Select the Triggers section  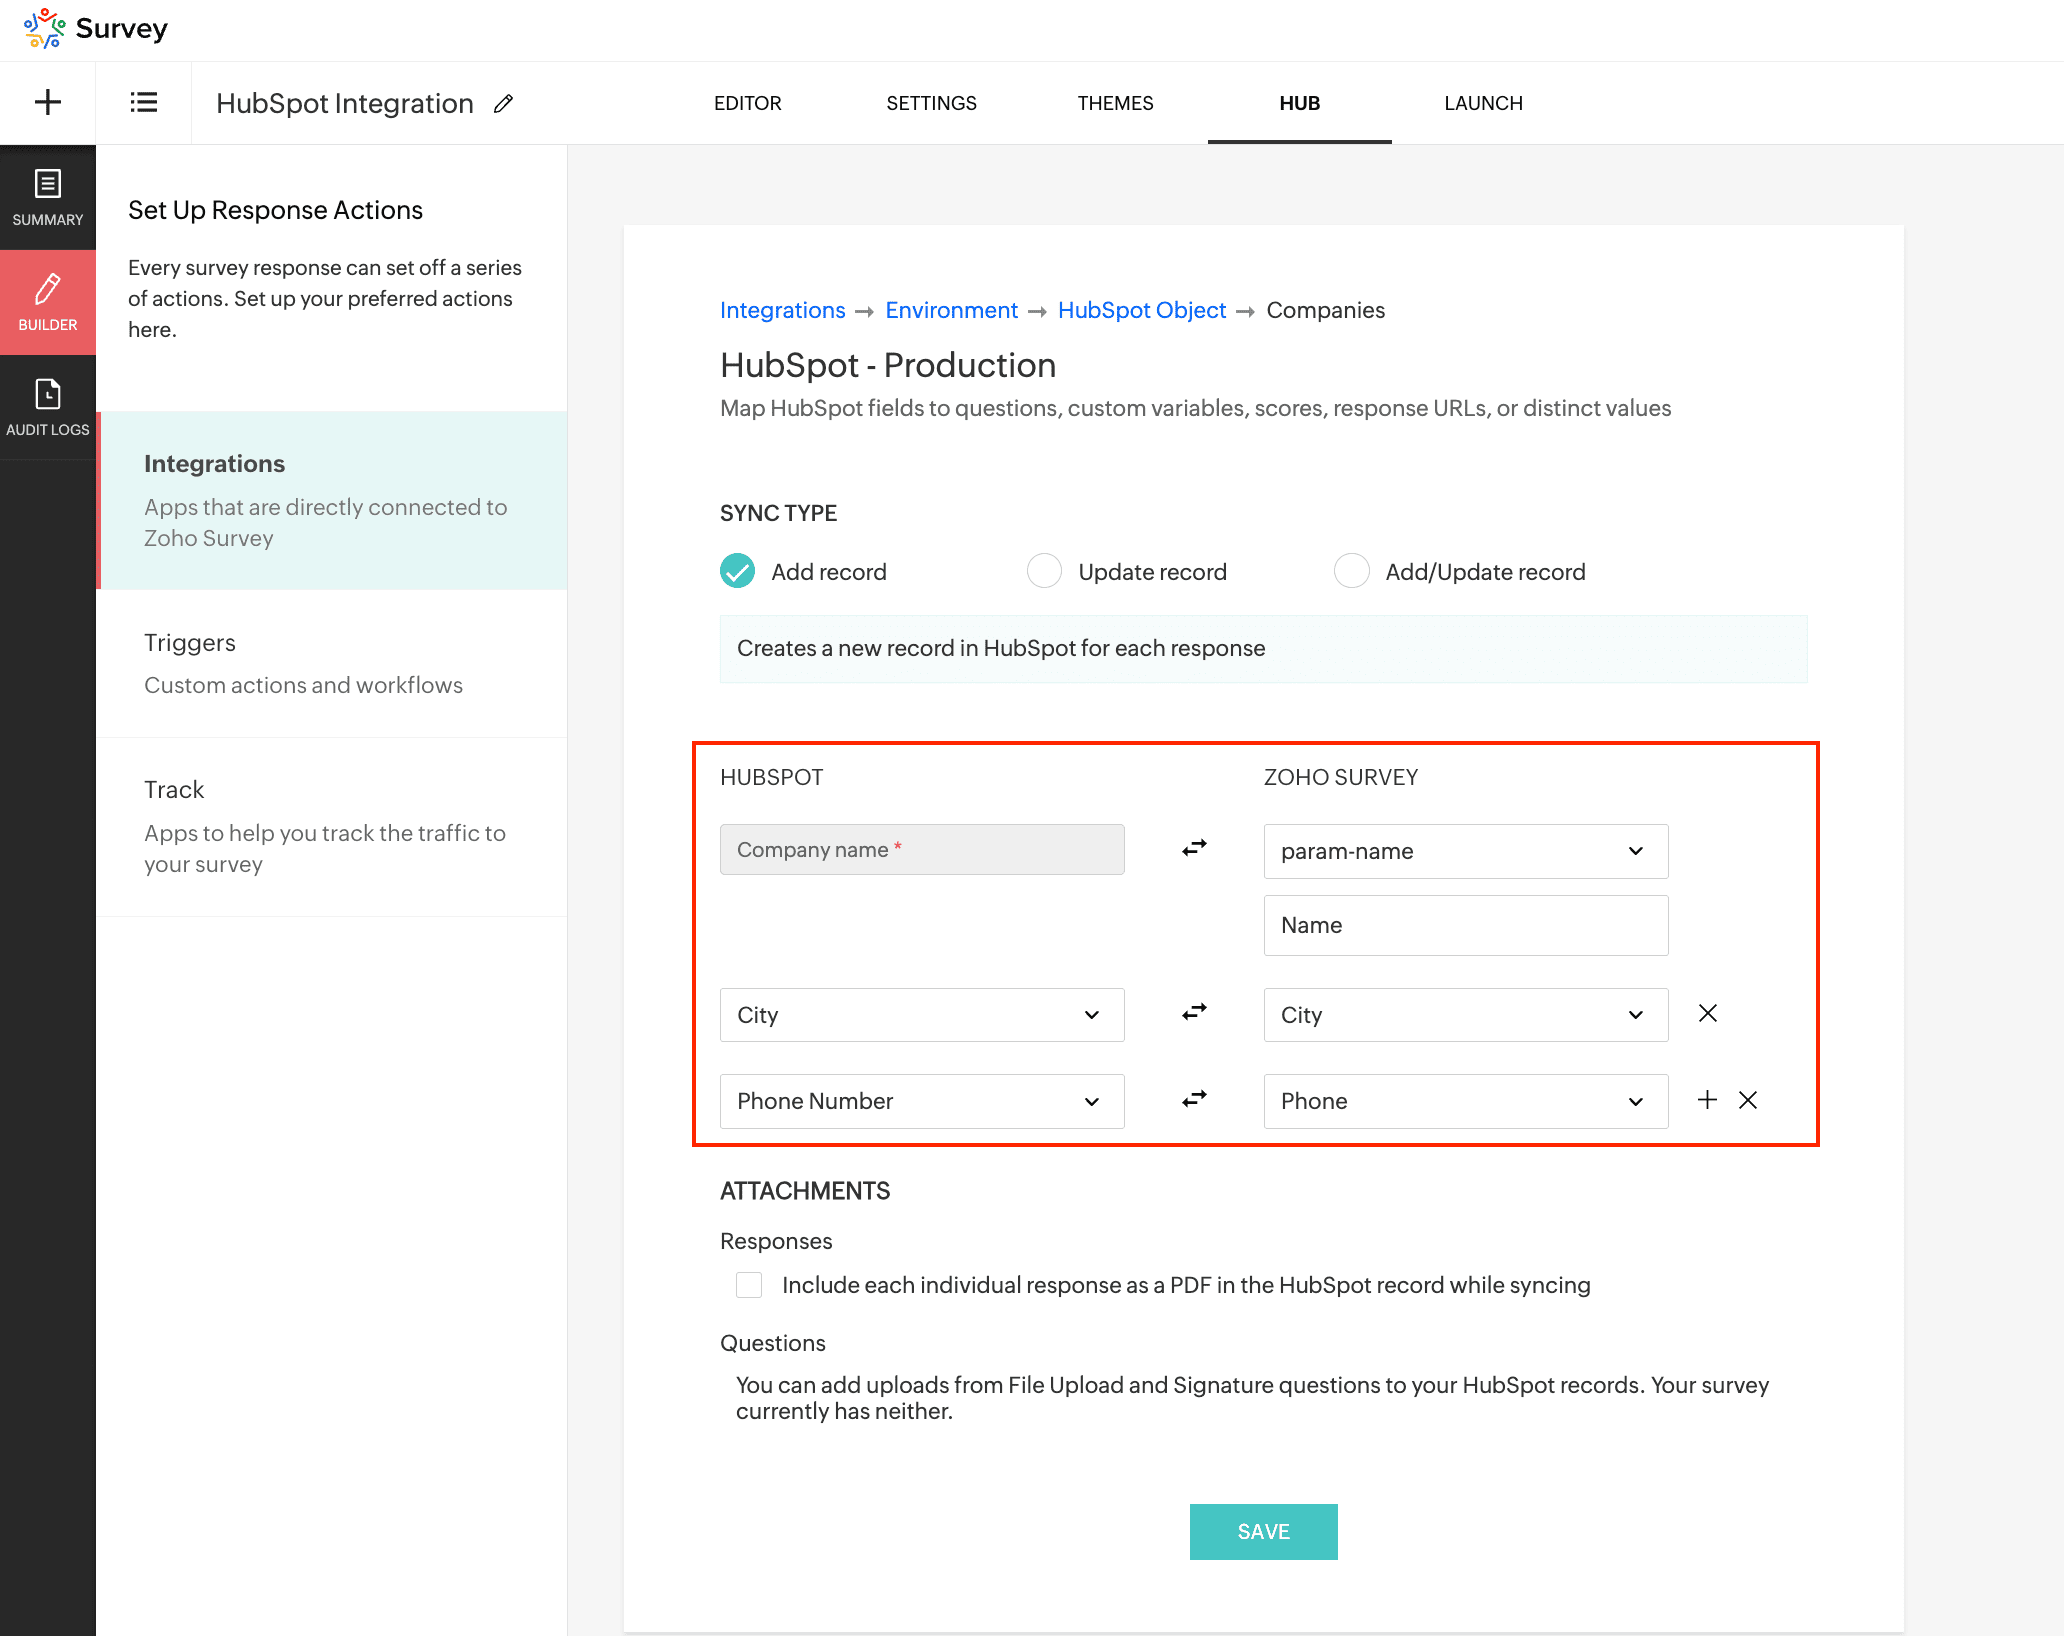[332, 663]
